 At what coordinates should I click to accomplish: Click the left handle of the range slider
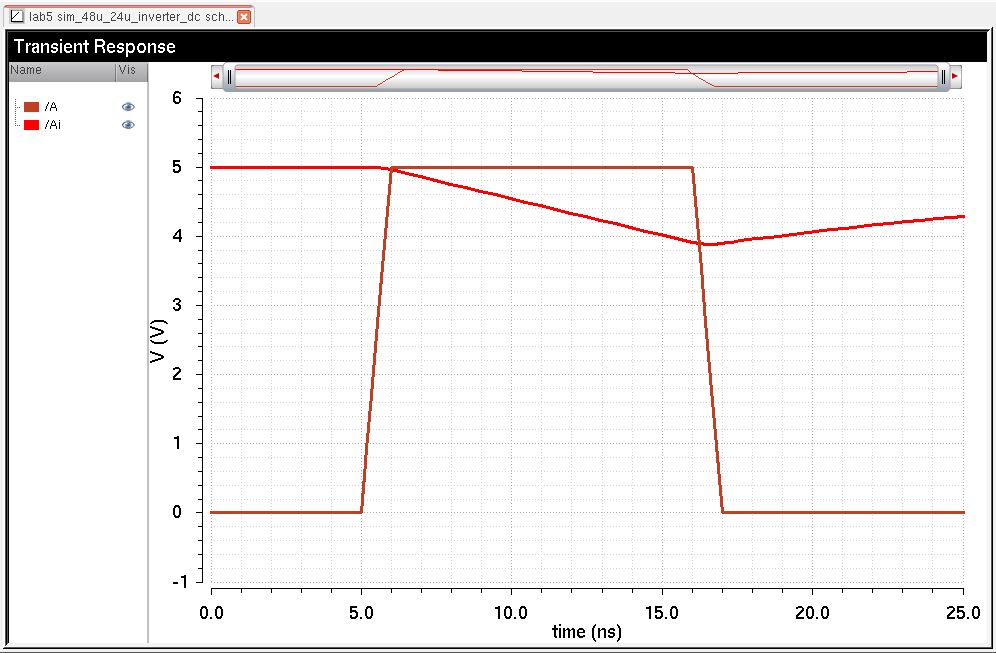230,77
